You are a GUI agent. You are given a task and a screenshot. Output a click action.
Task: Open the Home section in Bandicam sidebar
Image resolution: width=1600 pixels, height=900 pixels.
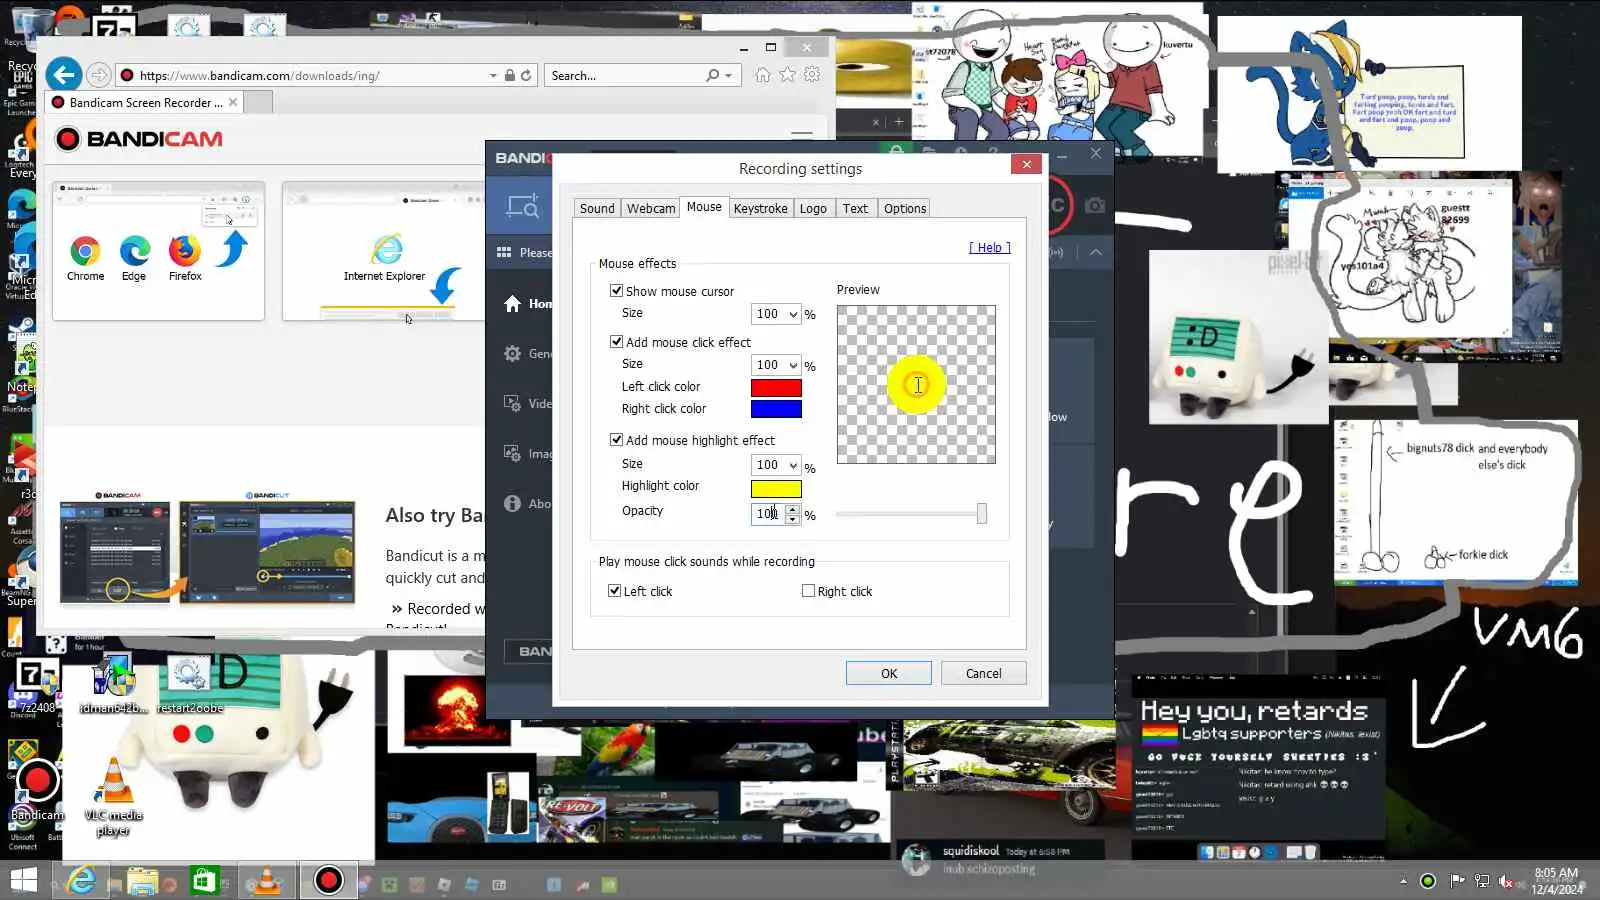click(513, 303)
